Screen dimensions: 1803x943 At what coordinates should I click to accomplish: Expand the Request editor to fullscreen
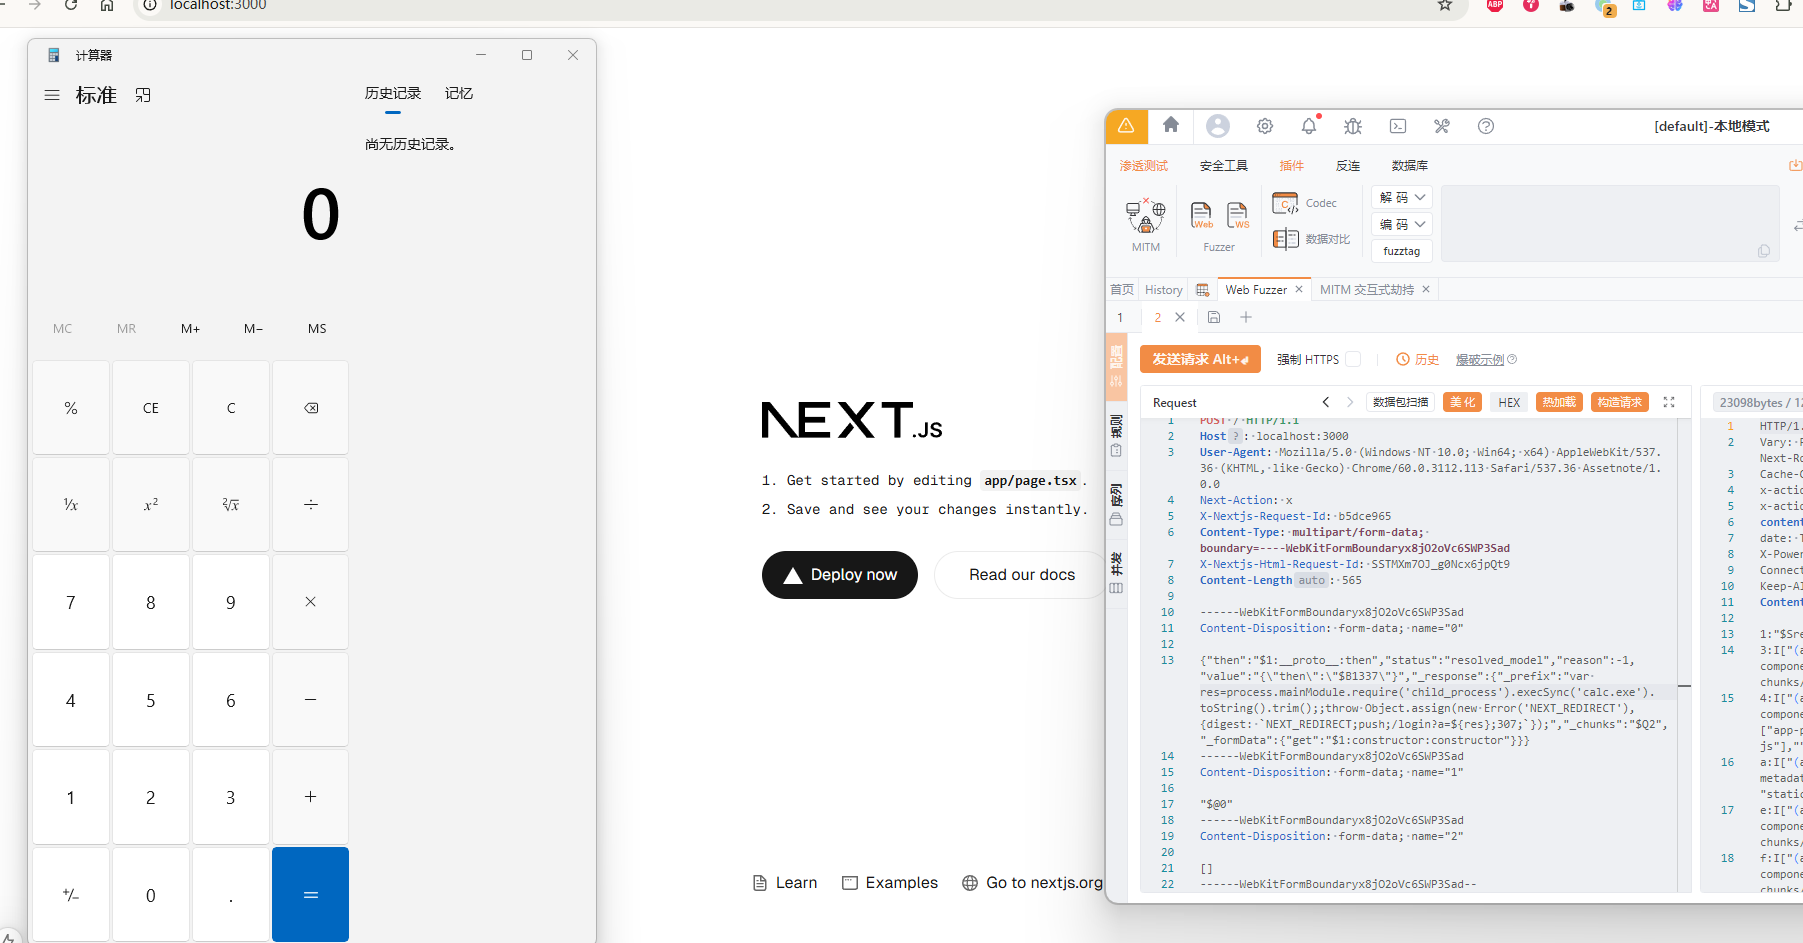tap(1668, 402)
